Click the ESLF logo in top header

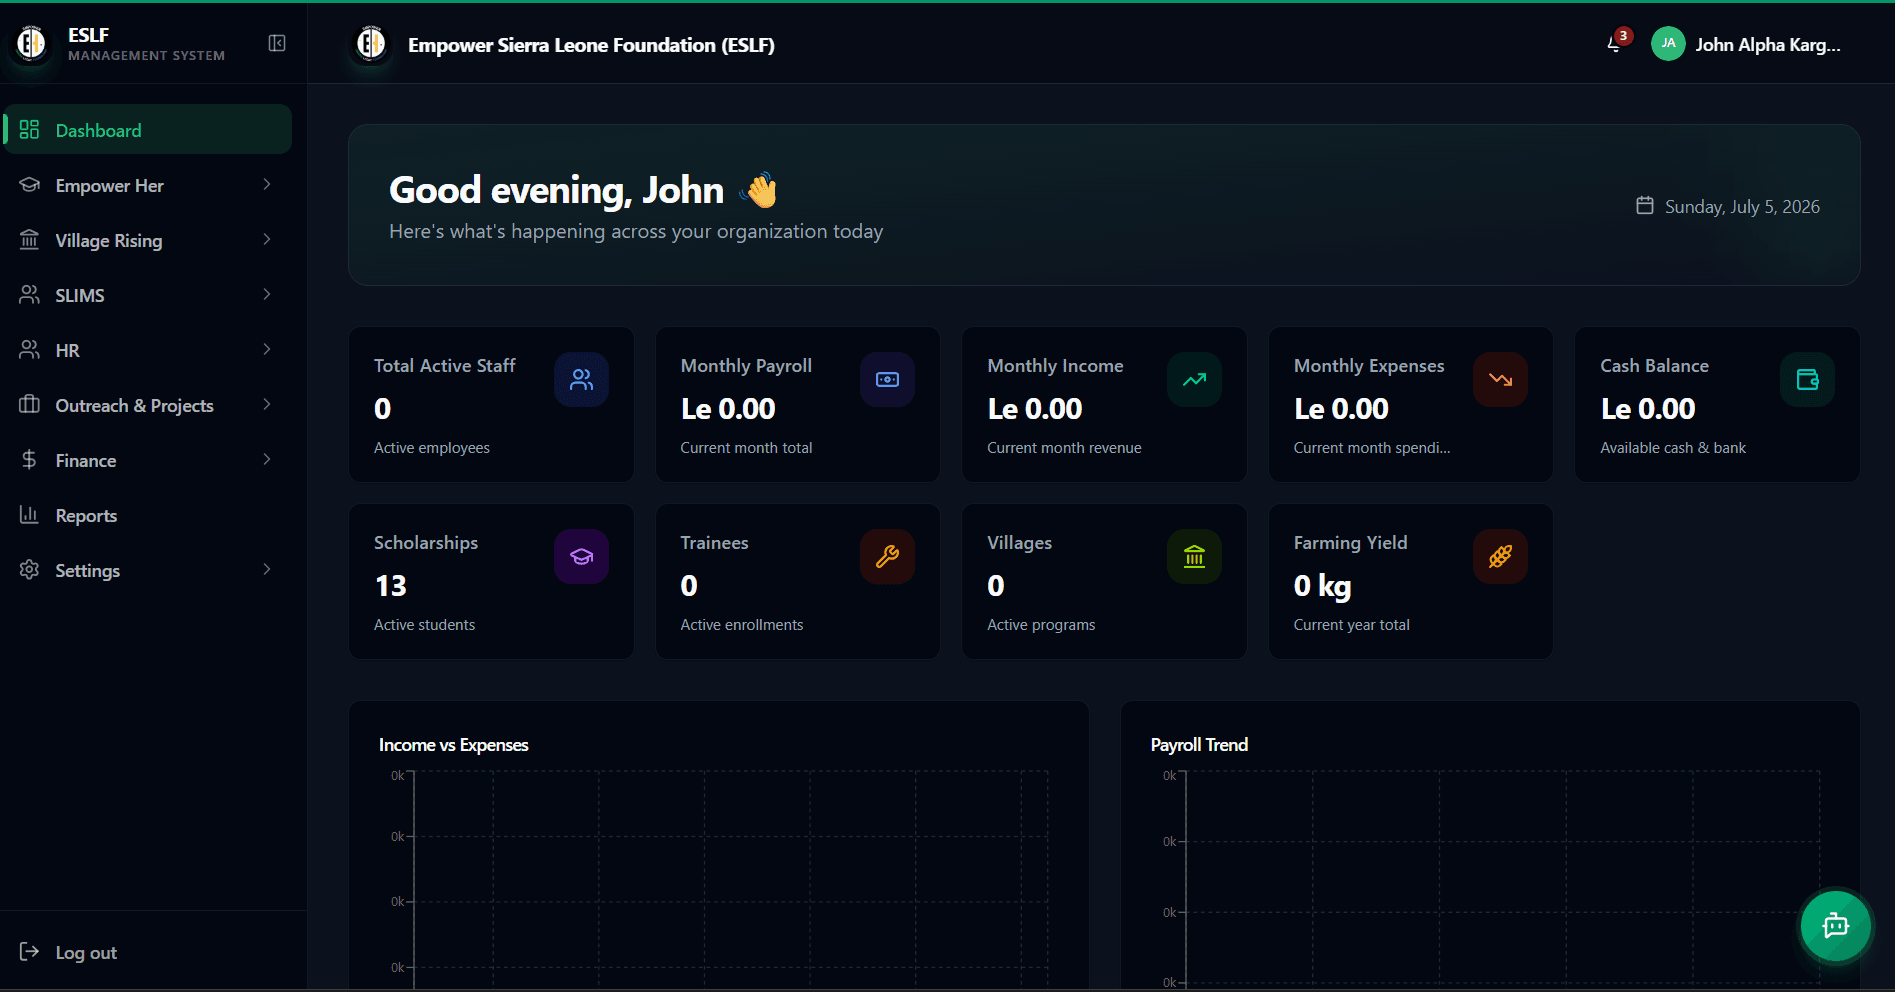(371, 43)
